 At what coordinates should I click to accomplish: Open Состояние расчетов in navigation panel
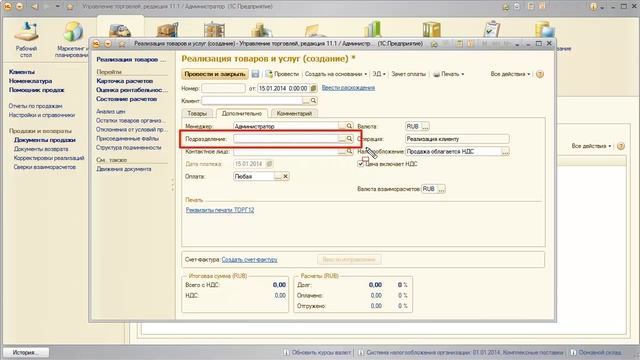(127, 99)
